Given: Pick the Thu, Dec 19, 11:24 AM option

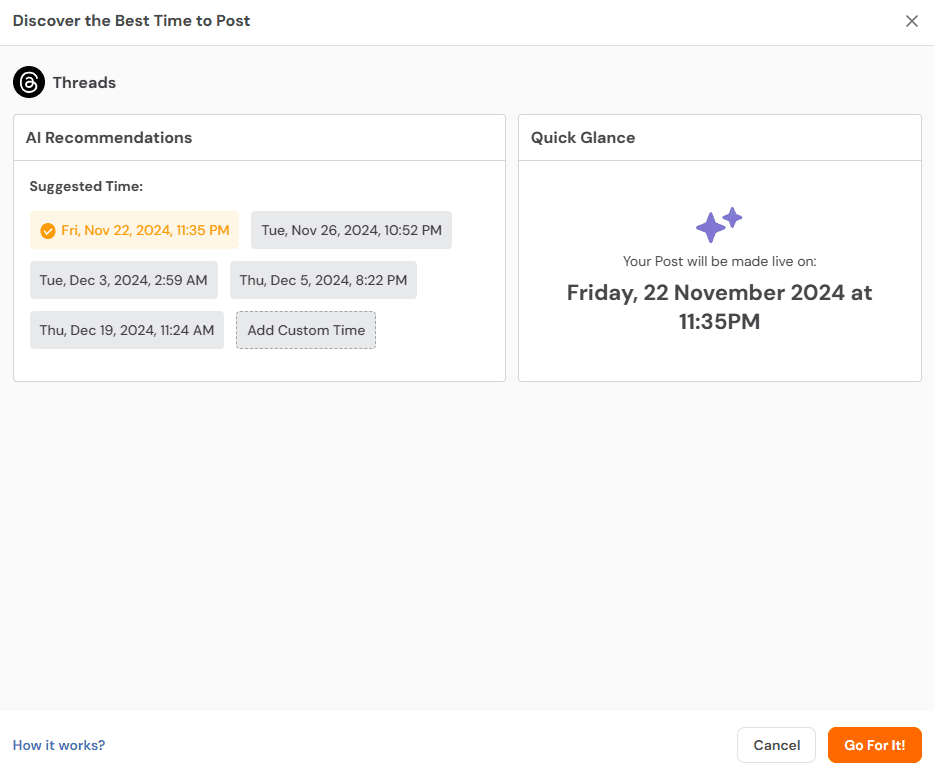Looking at the screenshot, I should (126, 330).
